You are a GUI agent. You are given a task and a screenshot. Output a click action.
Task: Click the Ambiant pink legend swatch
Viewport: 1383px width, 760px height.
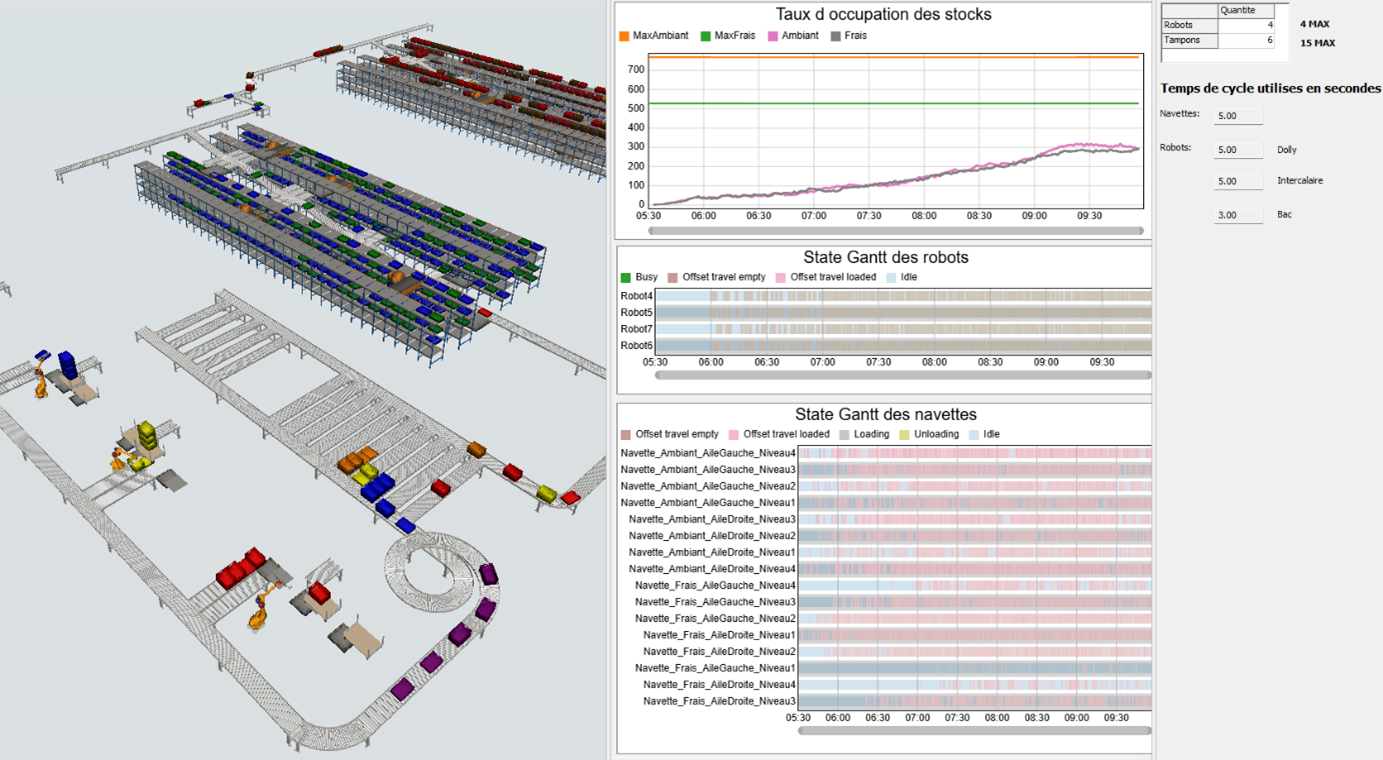pyautogui.click(x=773, y=36)
